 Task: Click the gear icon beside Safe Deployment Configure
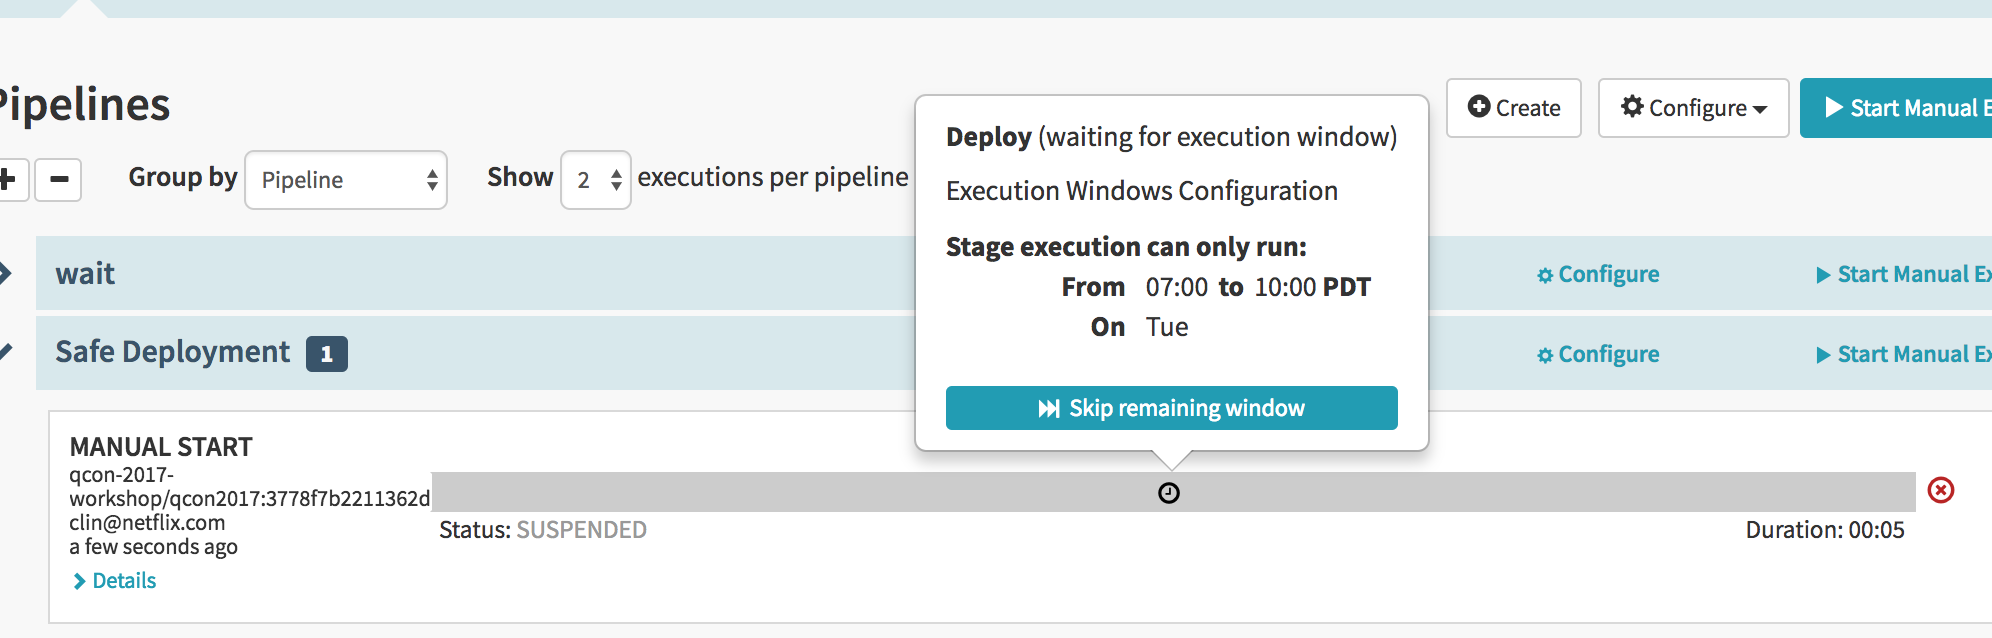tap(1545, 355)
